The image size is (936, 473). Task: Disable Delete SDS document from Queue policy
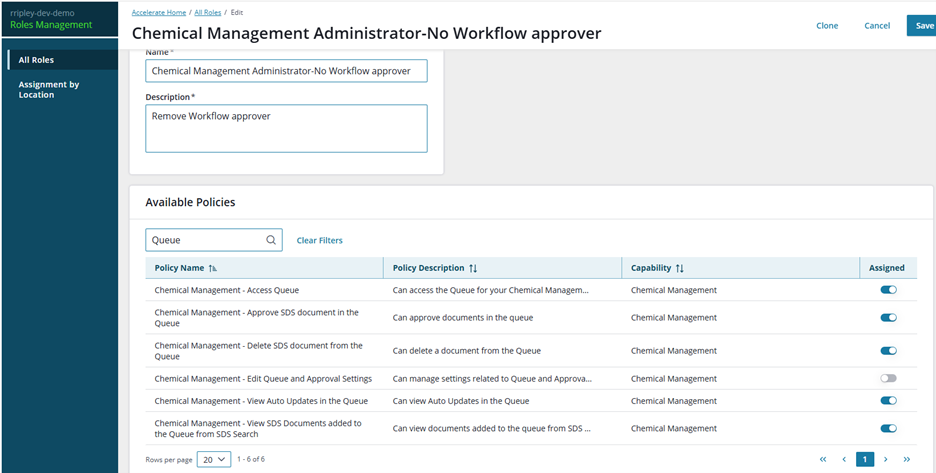[888, 351]
